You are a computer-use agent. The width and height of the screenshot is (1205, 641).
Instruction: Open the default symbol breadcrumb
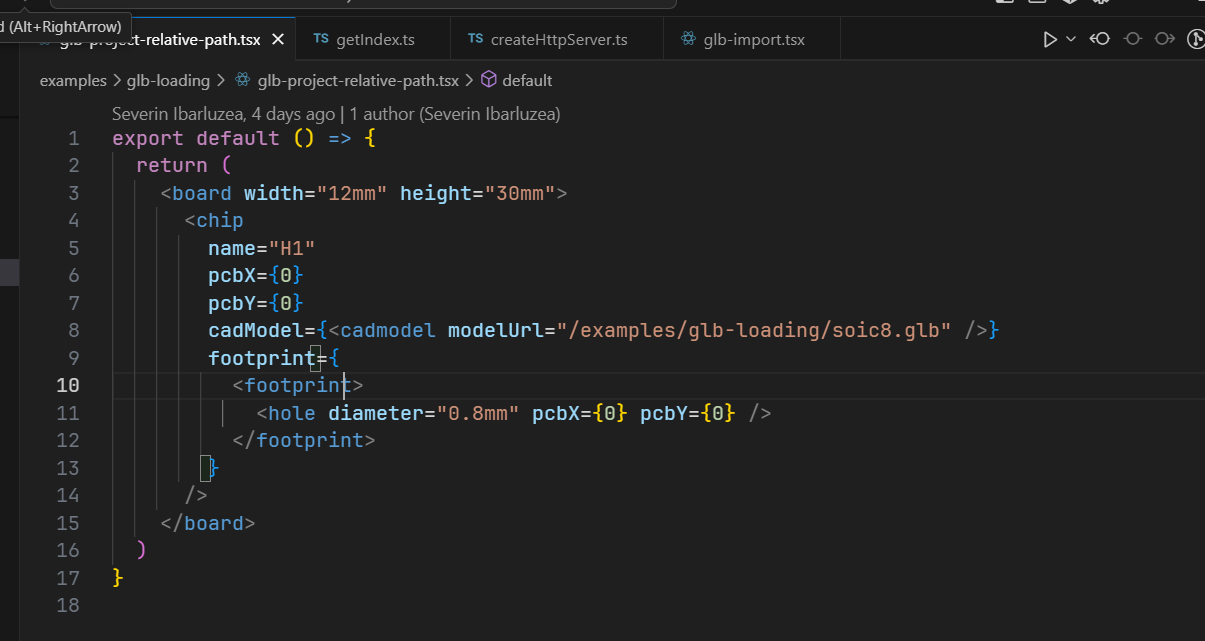[x=527, y=80]
